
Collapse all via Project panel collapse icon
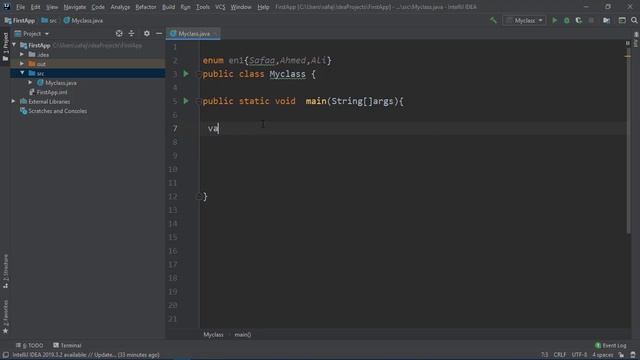[x=131, y=33]
